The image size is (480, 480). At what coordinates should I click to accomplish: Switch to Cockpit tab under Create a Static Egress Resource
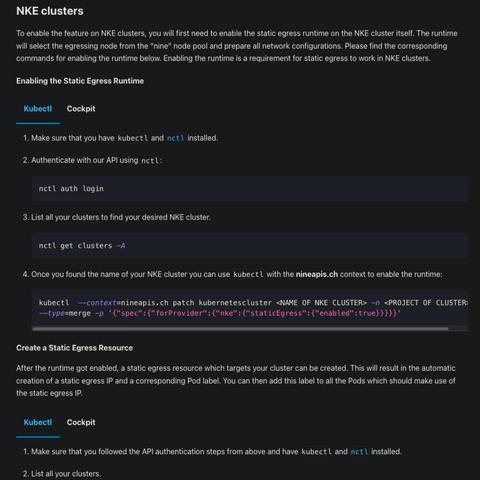(81, 423)
